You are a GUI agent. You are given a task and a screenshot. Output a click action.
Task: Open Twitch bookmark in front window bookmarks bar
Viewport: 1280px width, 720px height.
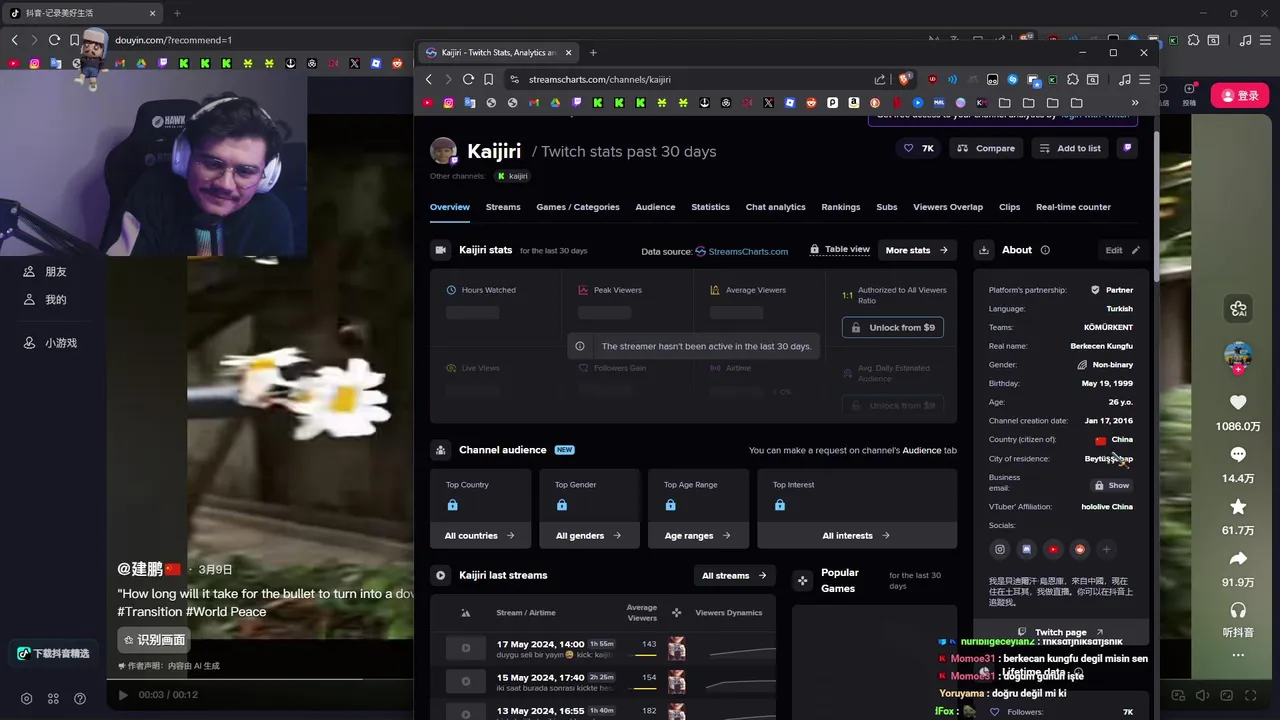pyautogui.click(x=576, y=102)
